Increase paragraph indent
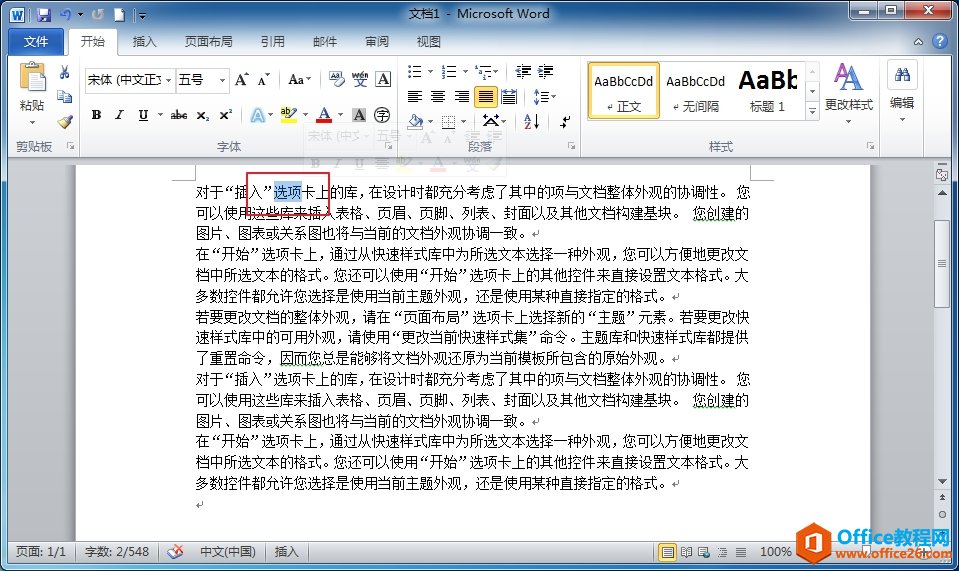 [x=546, y=72]
